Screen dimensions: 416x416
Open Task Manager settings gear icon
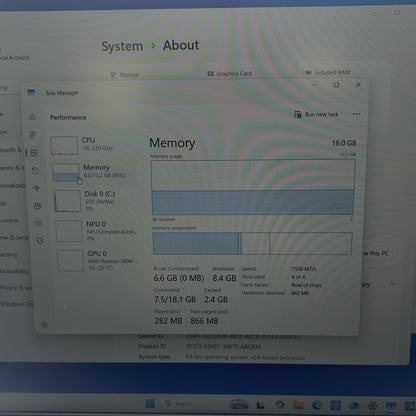coord(44,324)
